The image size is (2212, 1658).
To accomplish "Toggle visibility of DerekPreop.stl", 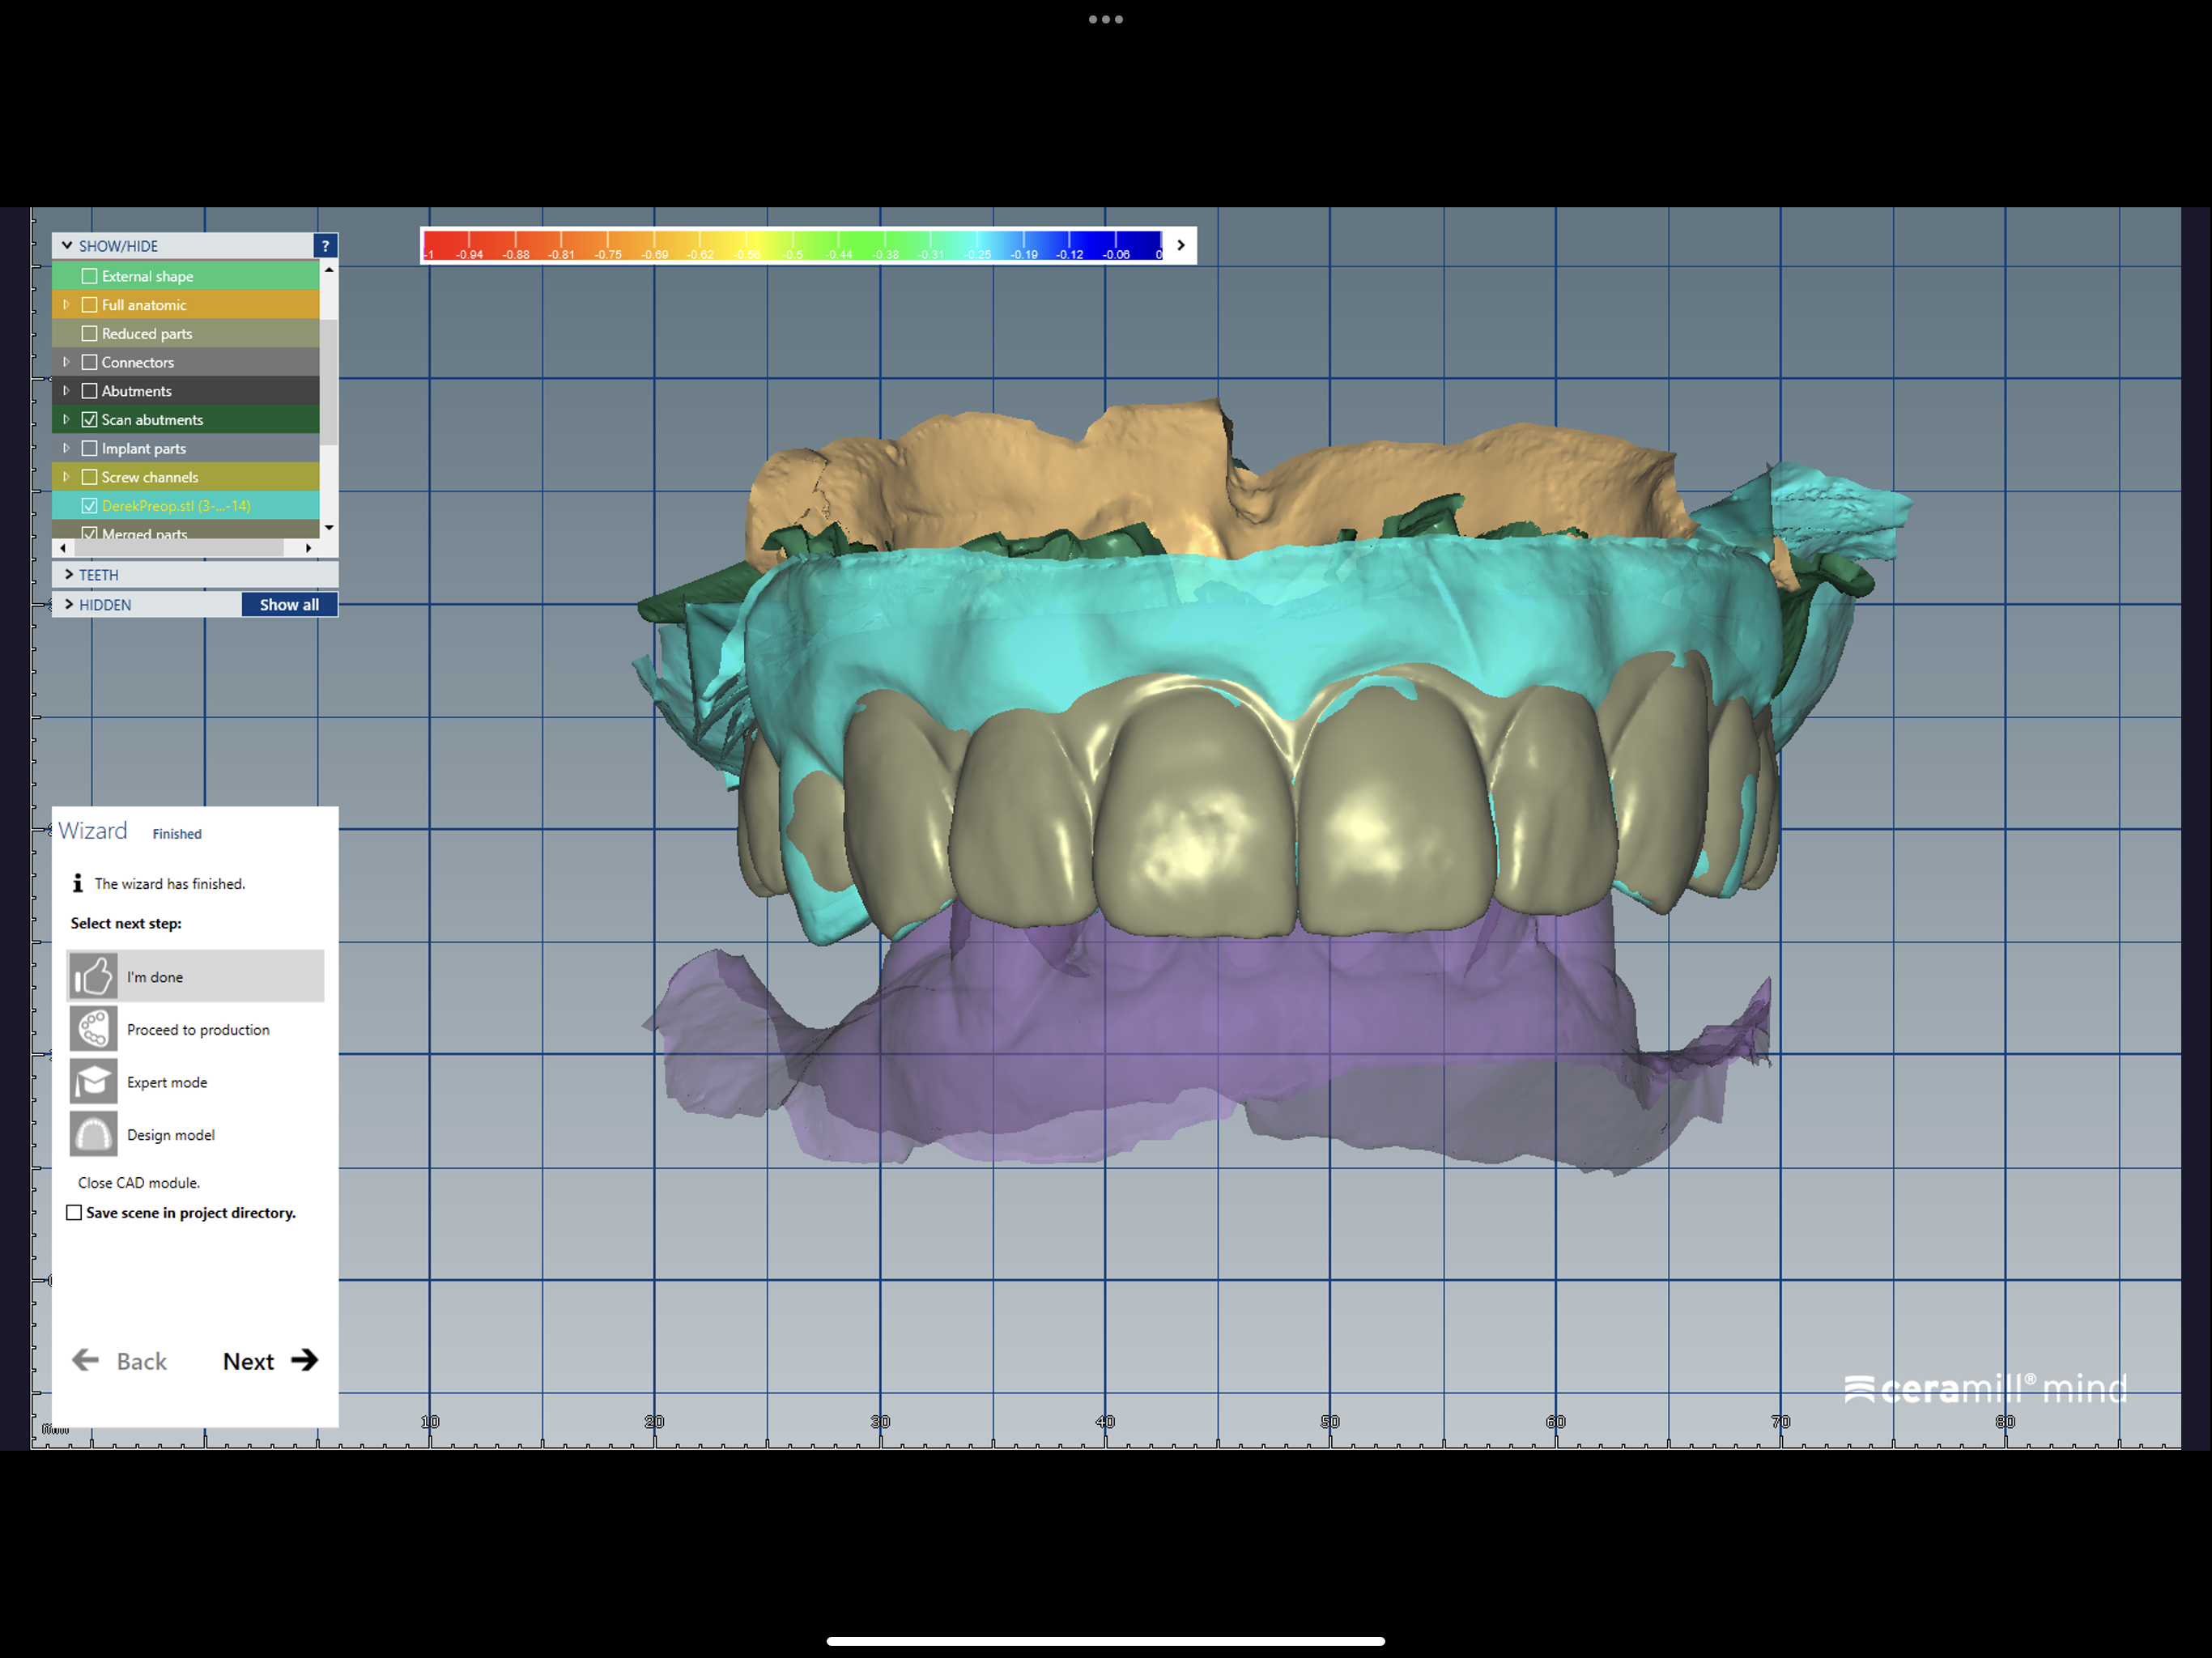I will point(90,505).
